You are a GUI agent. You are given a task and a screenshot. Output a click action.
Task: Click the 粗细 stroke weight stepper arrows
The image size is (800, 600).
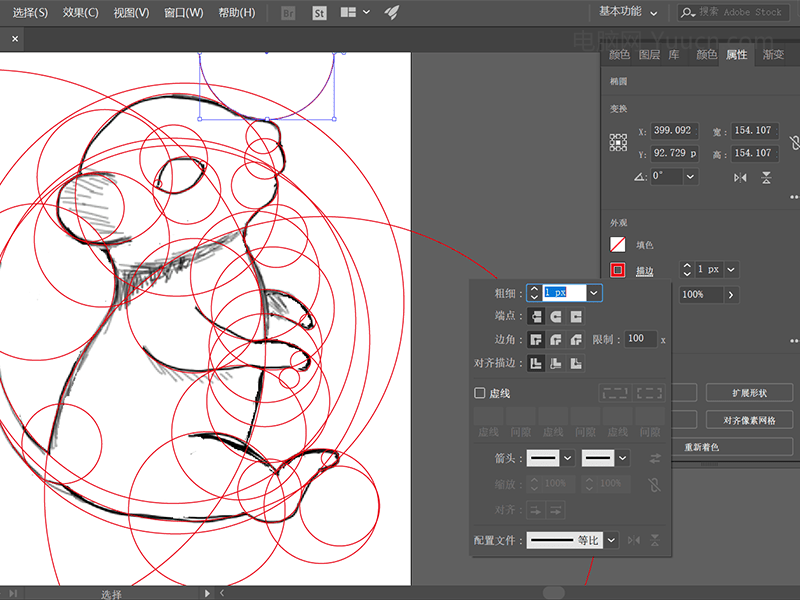coord(534,293)
